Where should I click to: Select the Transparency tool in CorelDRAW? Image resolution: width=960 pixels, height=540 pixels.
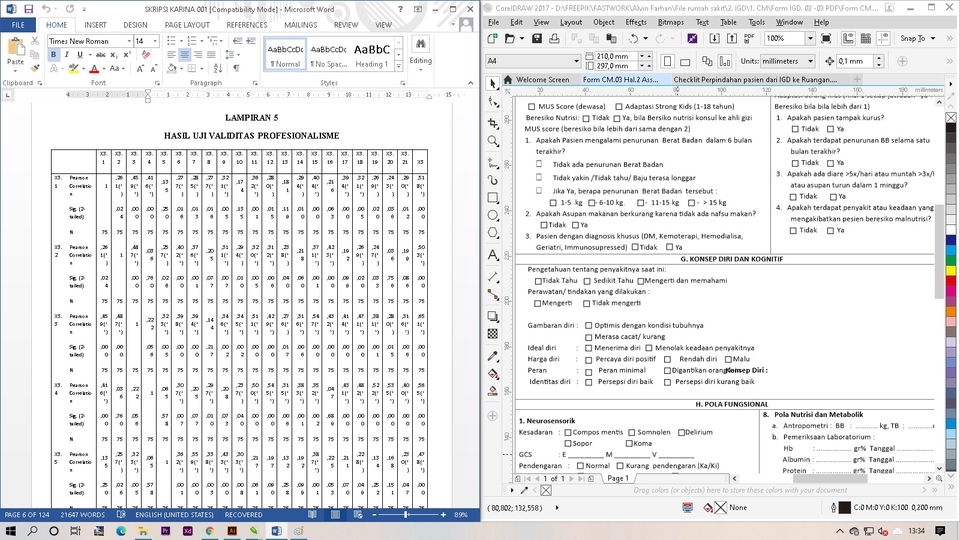(493, 334)
